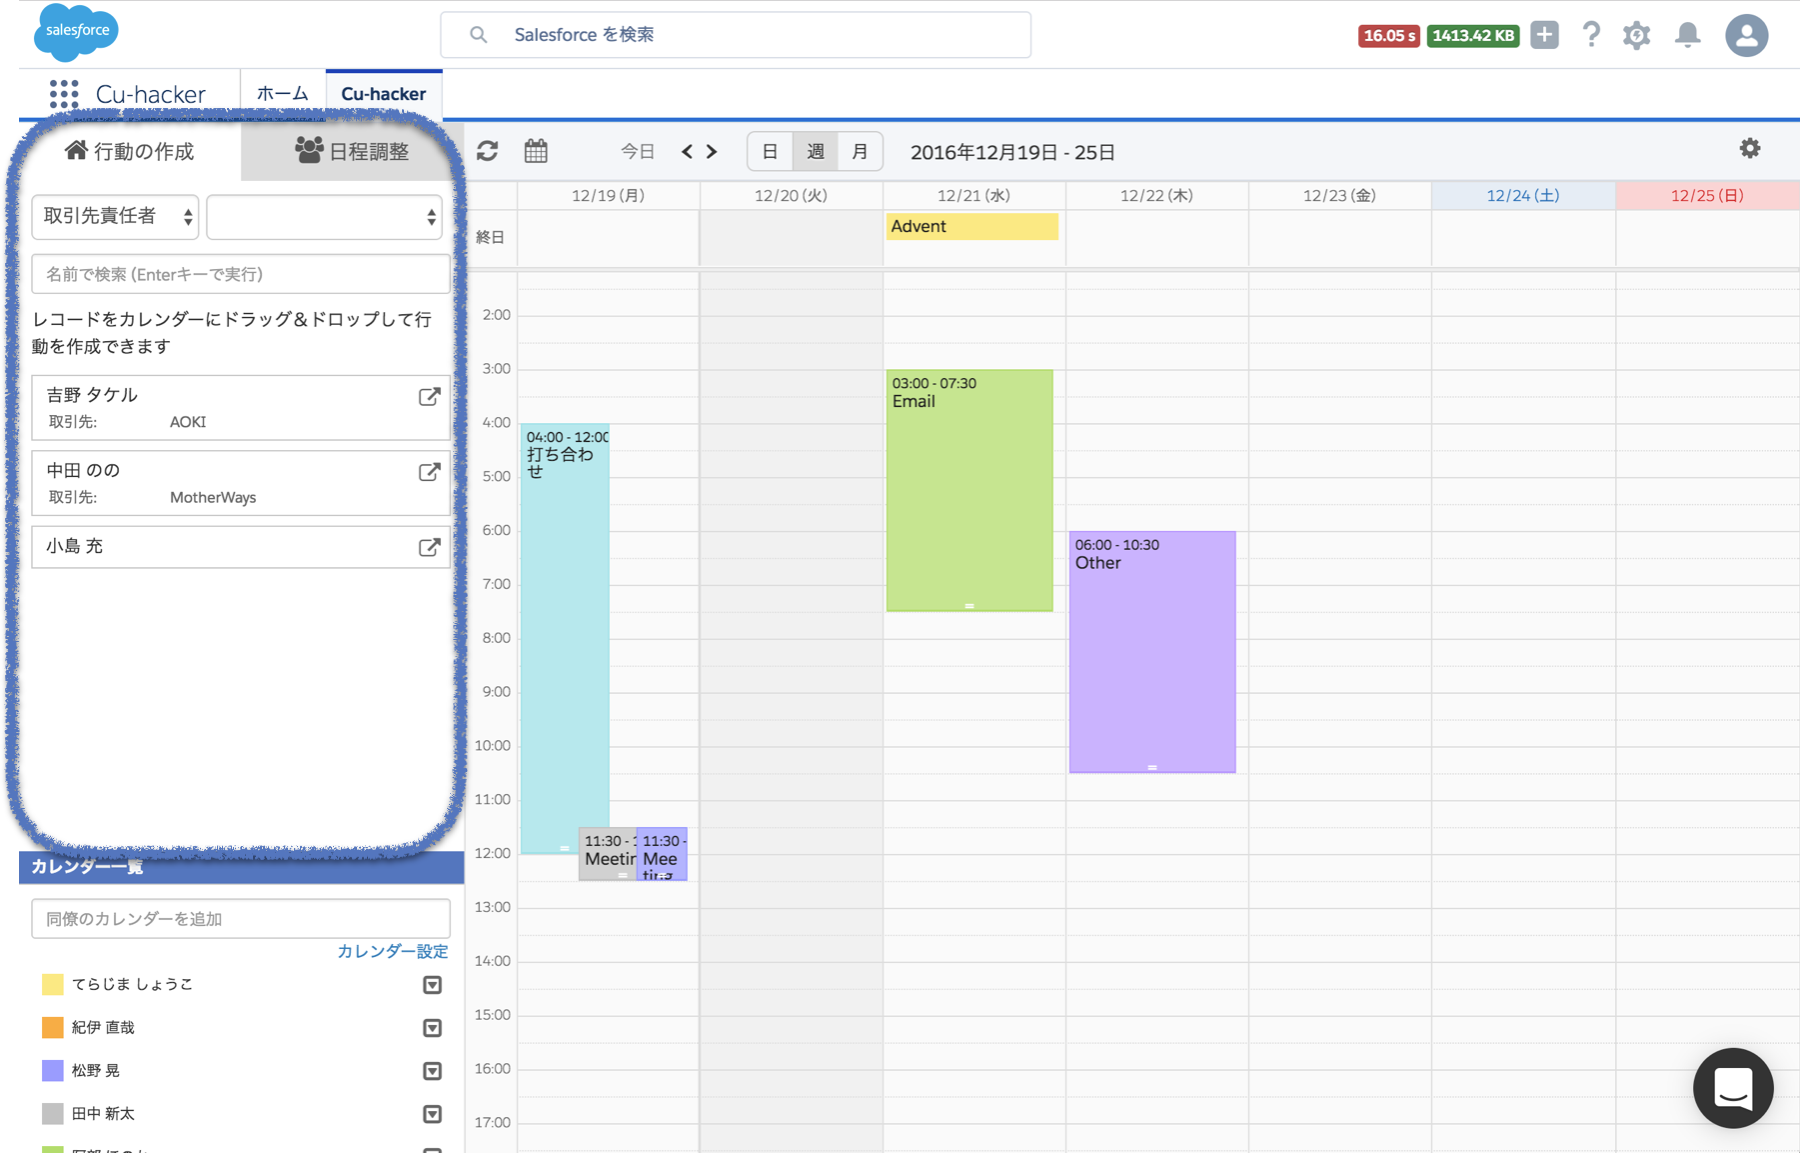Open 中田 のの record in new window
The width and height of the screenshot is (1800, 1158).
tap(429, 472)
